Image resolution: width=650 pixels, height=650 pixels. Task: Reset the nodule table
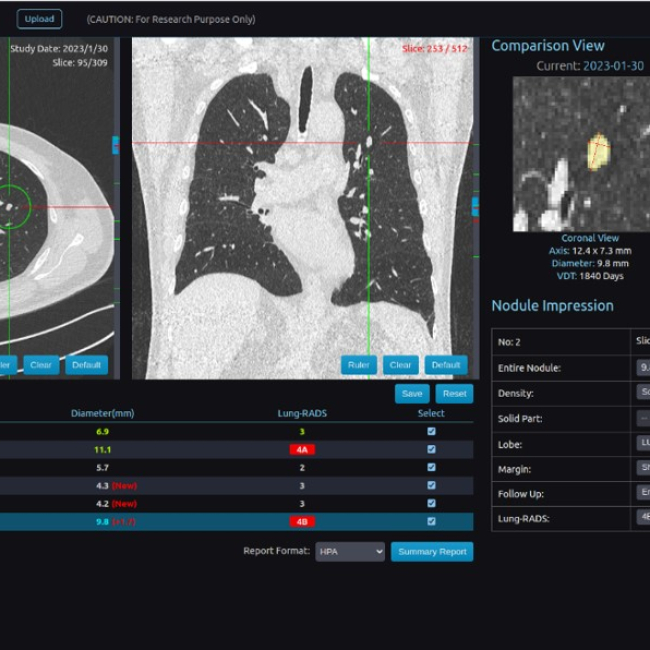coord(455,394)
